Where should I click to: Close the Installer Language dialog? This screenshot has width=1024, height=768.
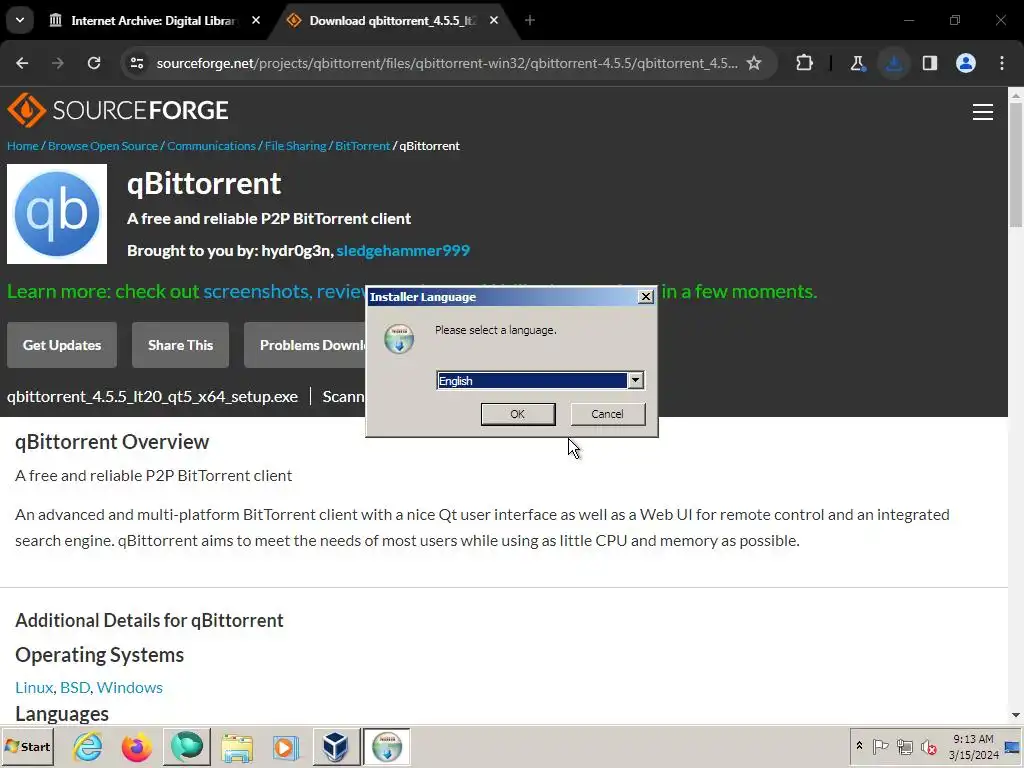click(x=645, y=296)
